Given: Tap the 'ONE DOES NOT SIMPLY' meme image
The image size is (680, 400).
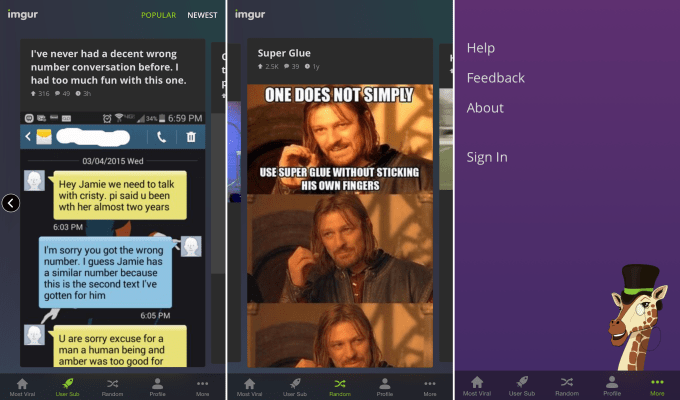Looking at the screenshot, I should point(340,139).
